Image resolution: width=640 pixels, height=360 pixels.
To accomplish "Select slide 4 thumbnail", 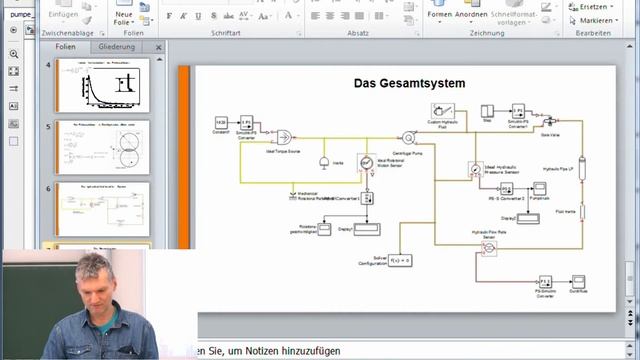I will 102,85.
